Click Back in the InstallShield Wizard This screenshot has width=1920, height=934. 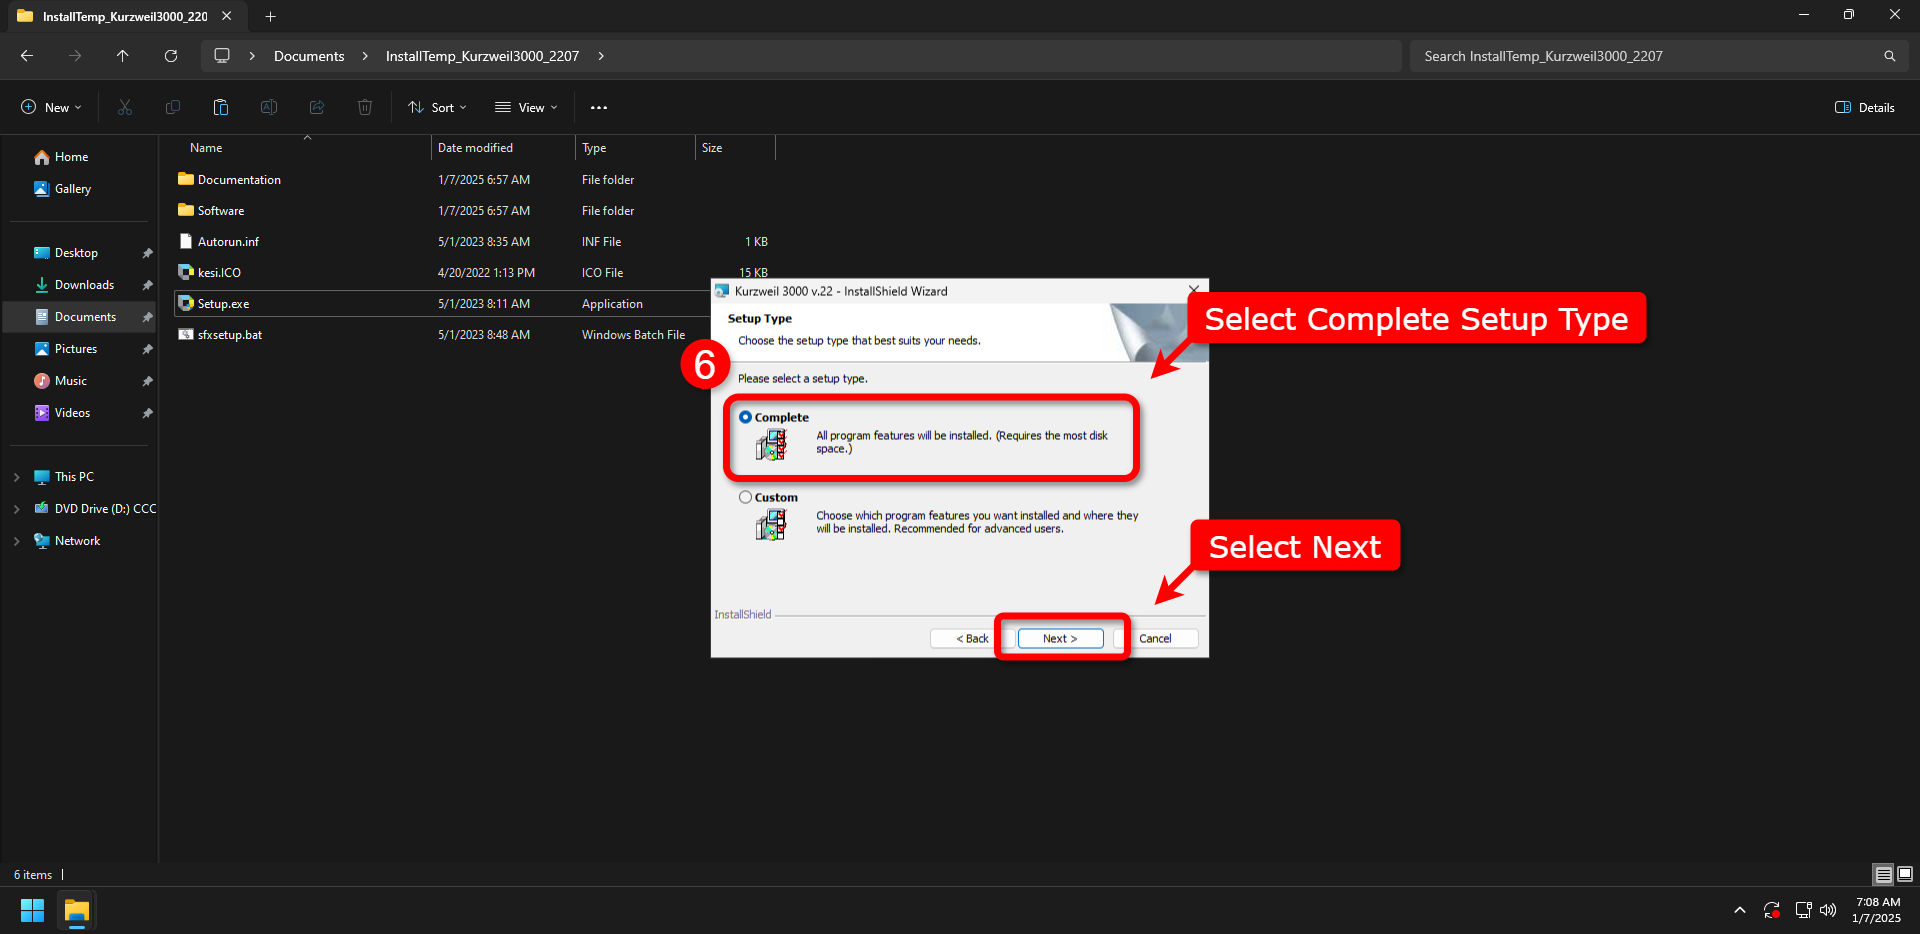coord(972,638)
